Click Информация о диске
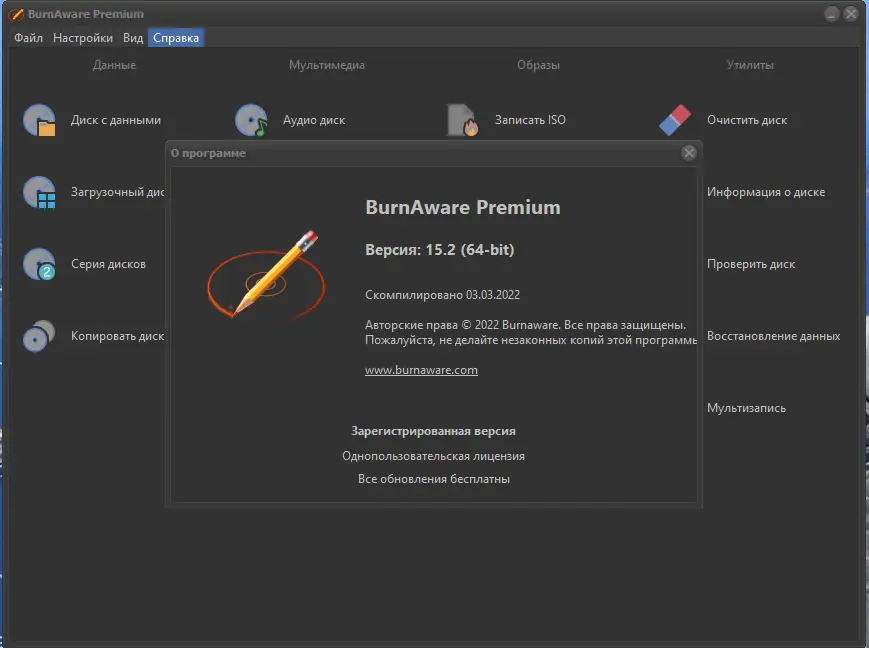Screen dimensions: 869x648 [766, 192]
